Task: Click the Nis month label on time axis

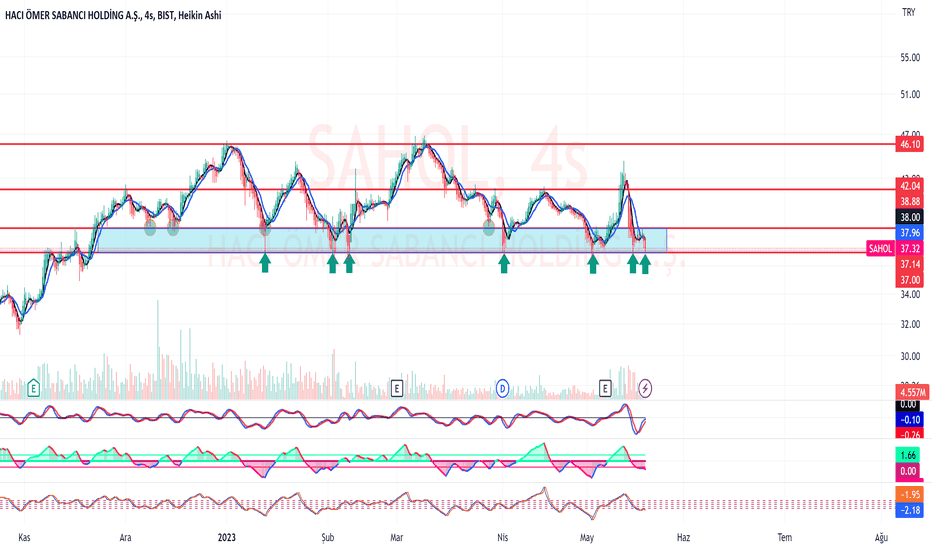Action: coord(503,538)
